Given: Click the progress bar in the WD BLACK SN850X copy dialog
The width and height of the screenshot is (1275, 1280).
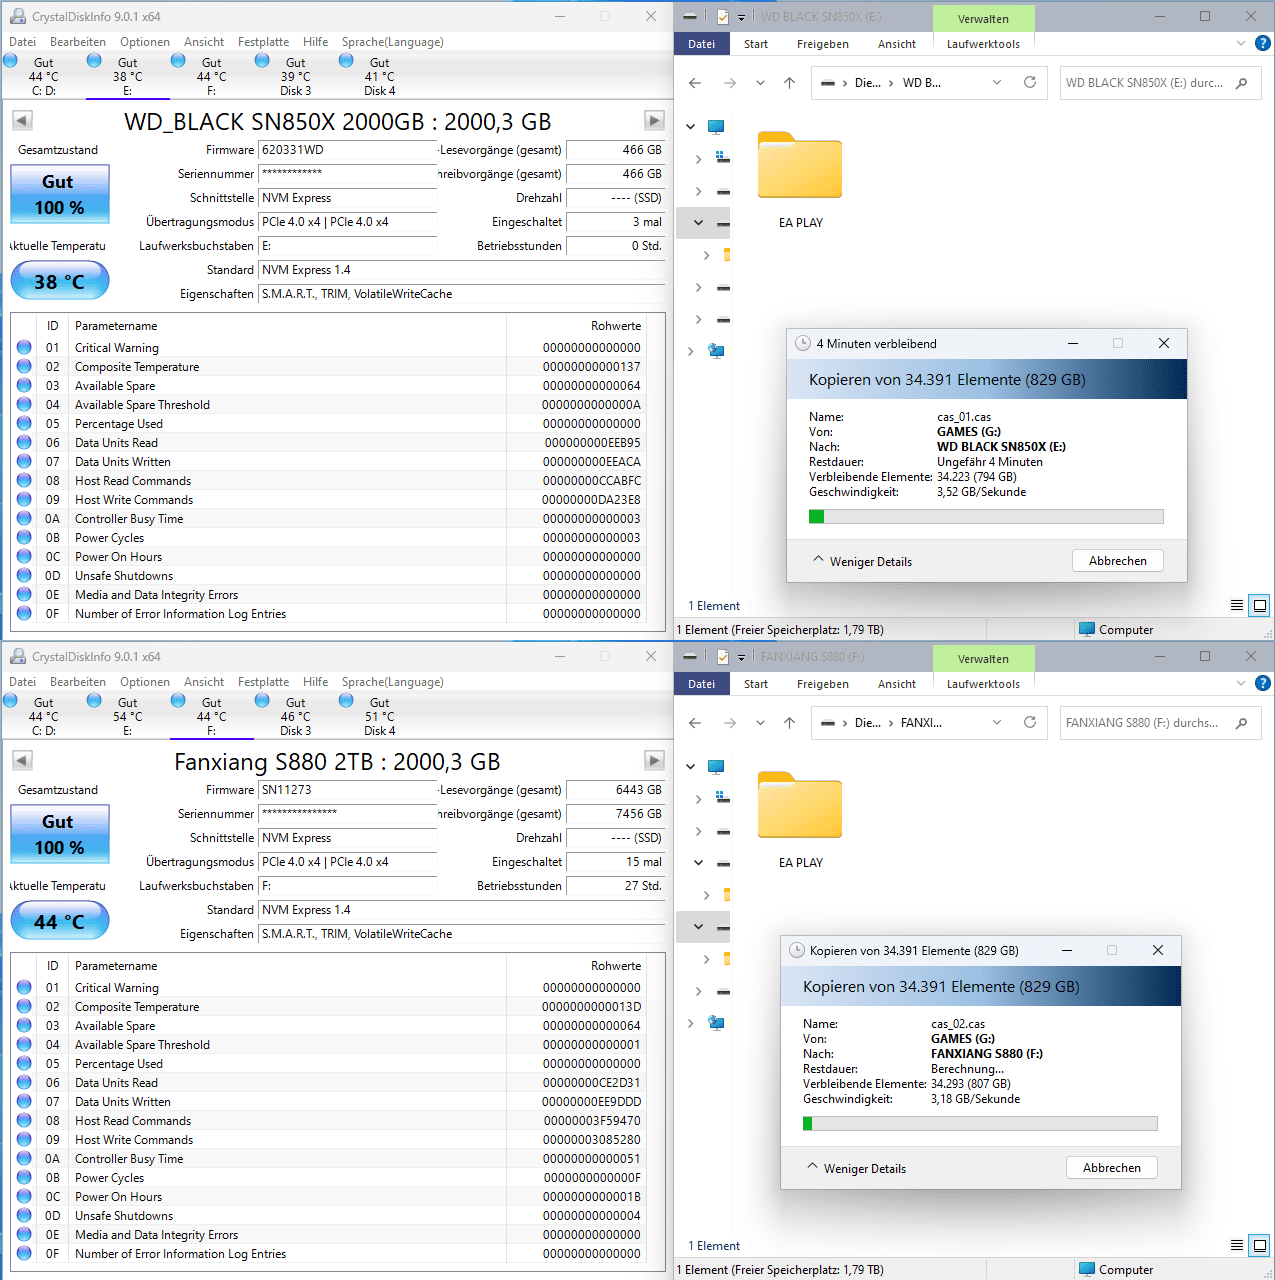Looking at the screenshot, I should tap(986, 517).
